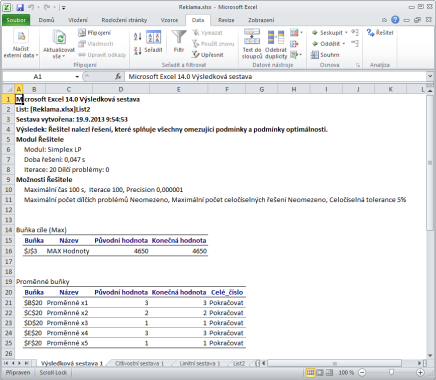
Task: Open the Osnova dialog launcher
Action: 358,65
